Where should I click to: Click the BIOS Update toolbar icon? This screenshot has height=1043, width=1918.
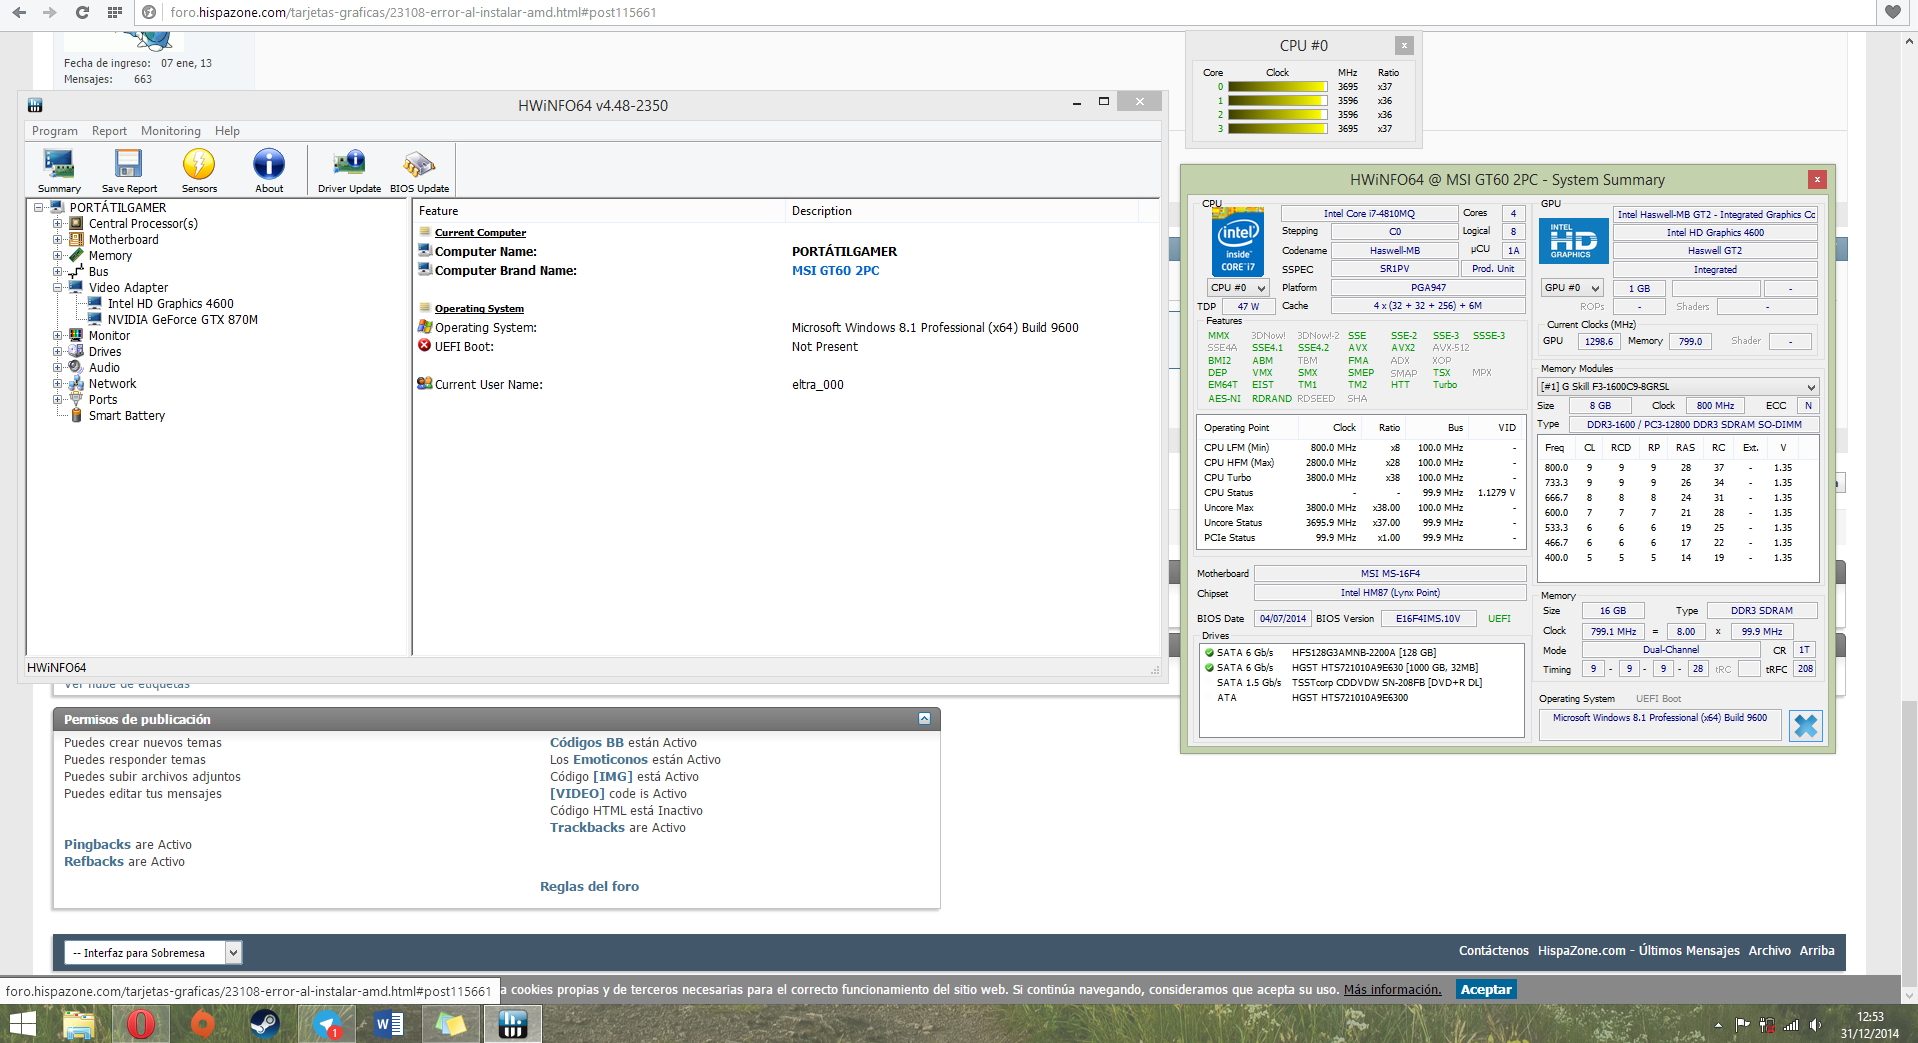419,170
